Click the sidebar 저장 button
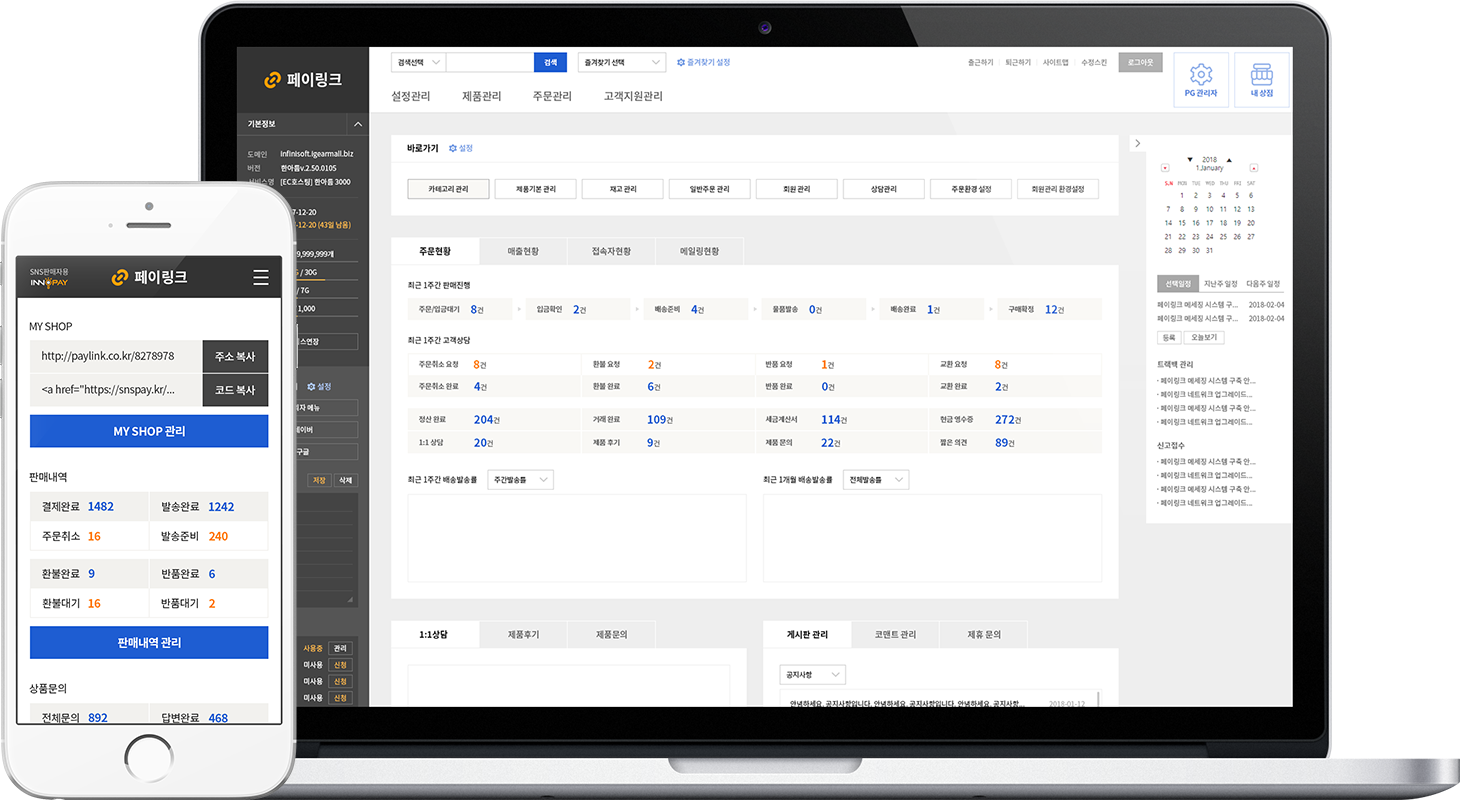1460x800 pixels. pos(319,480)
